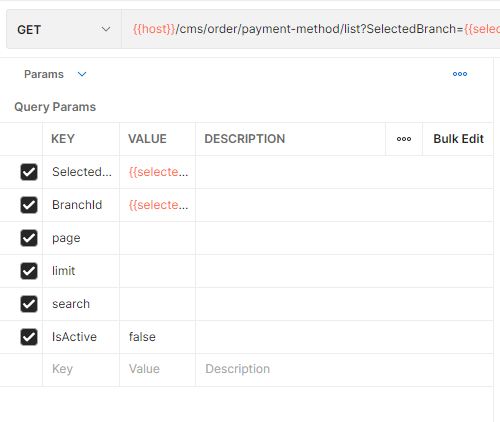Open column options dots beside Bulk Edit
Image resolution: width=500 pixels, height=422 pixels.
[x=404, y=139]
